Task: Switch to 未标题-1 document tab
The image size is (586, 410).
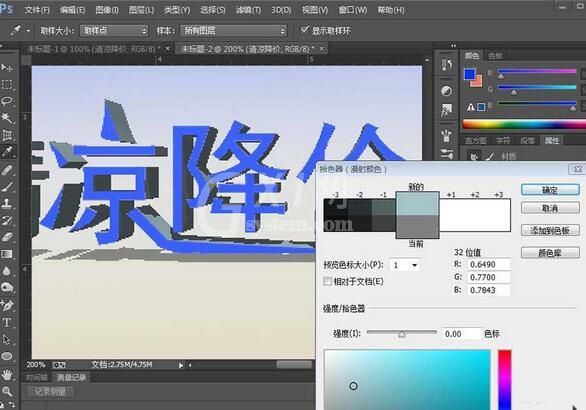Action: tap(93, 49)
